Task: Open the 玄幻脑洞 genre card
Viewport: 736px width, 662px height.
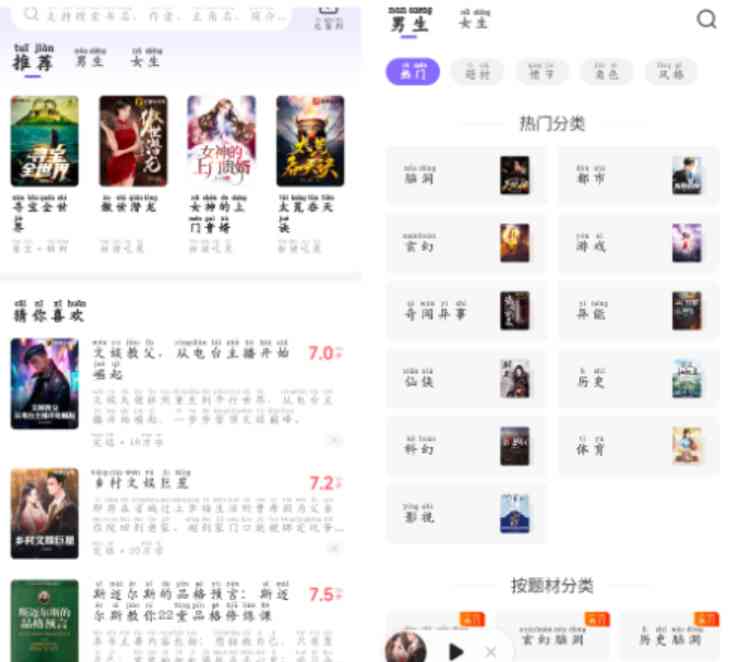Action: coord(553,637)
